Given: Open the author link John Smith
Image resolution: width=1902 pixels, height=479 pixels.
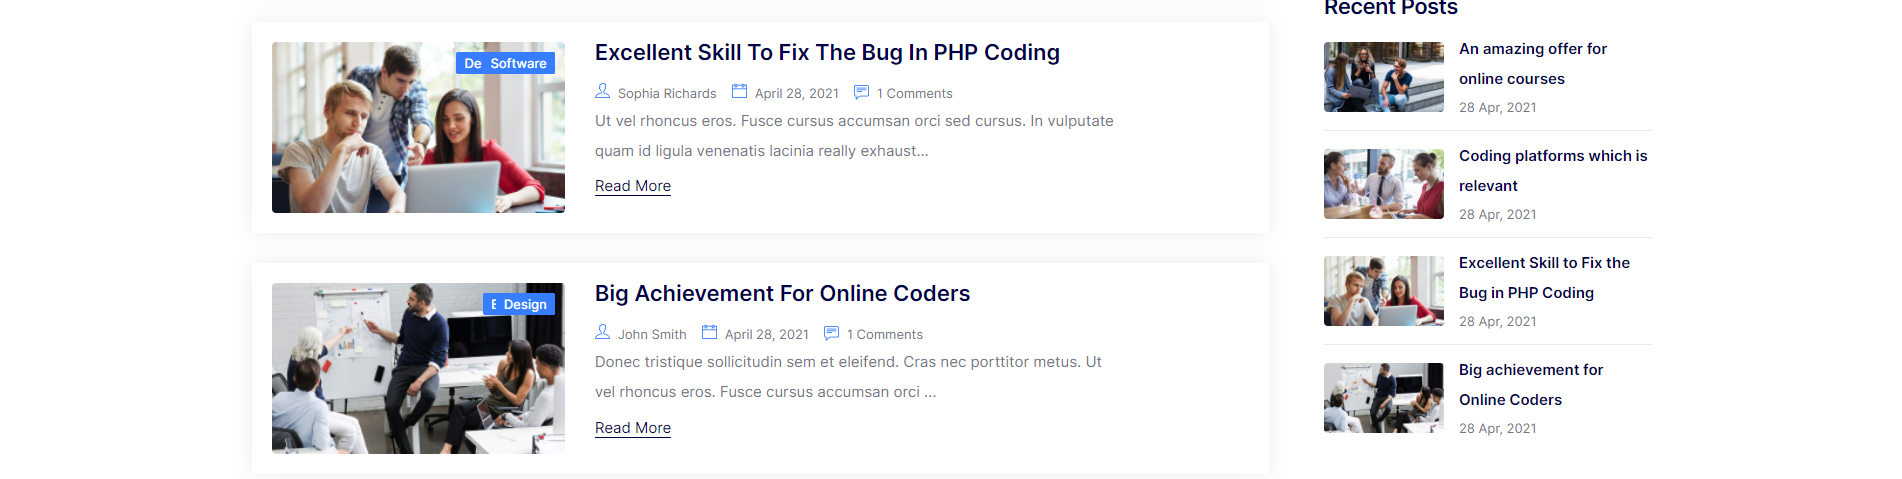Looking at the screenshot, I should (x=652, y=334).
